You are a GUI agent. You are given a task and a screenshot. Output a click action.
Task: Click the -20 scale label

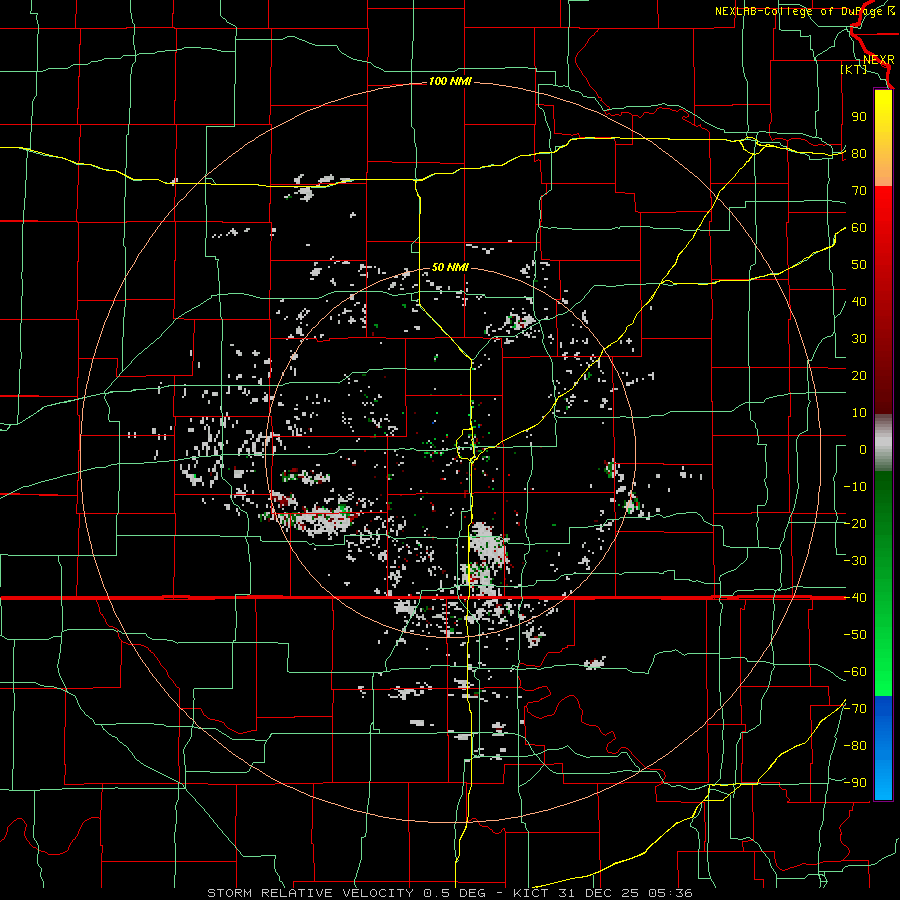coord(855,524)
